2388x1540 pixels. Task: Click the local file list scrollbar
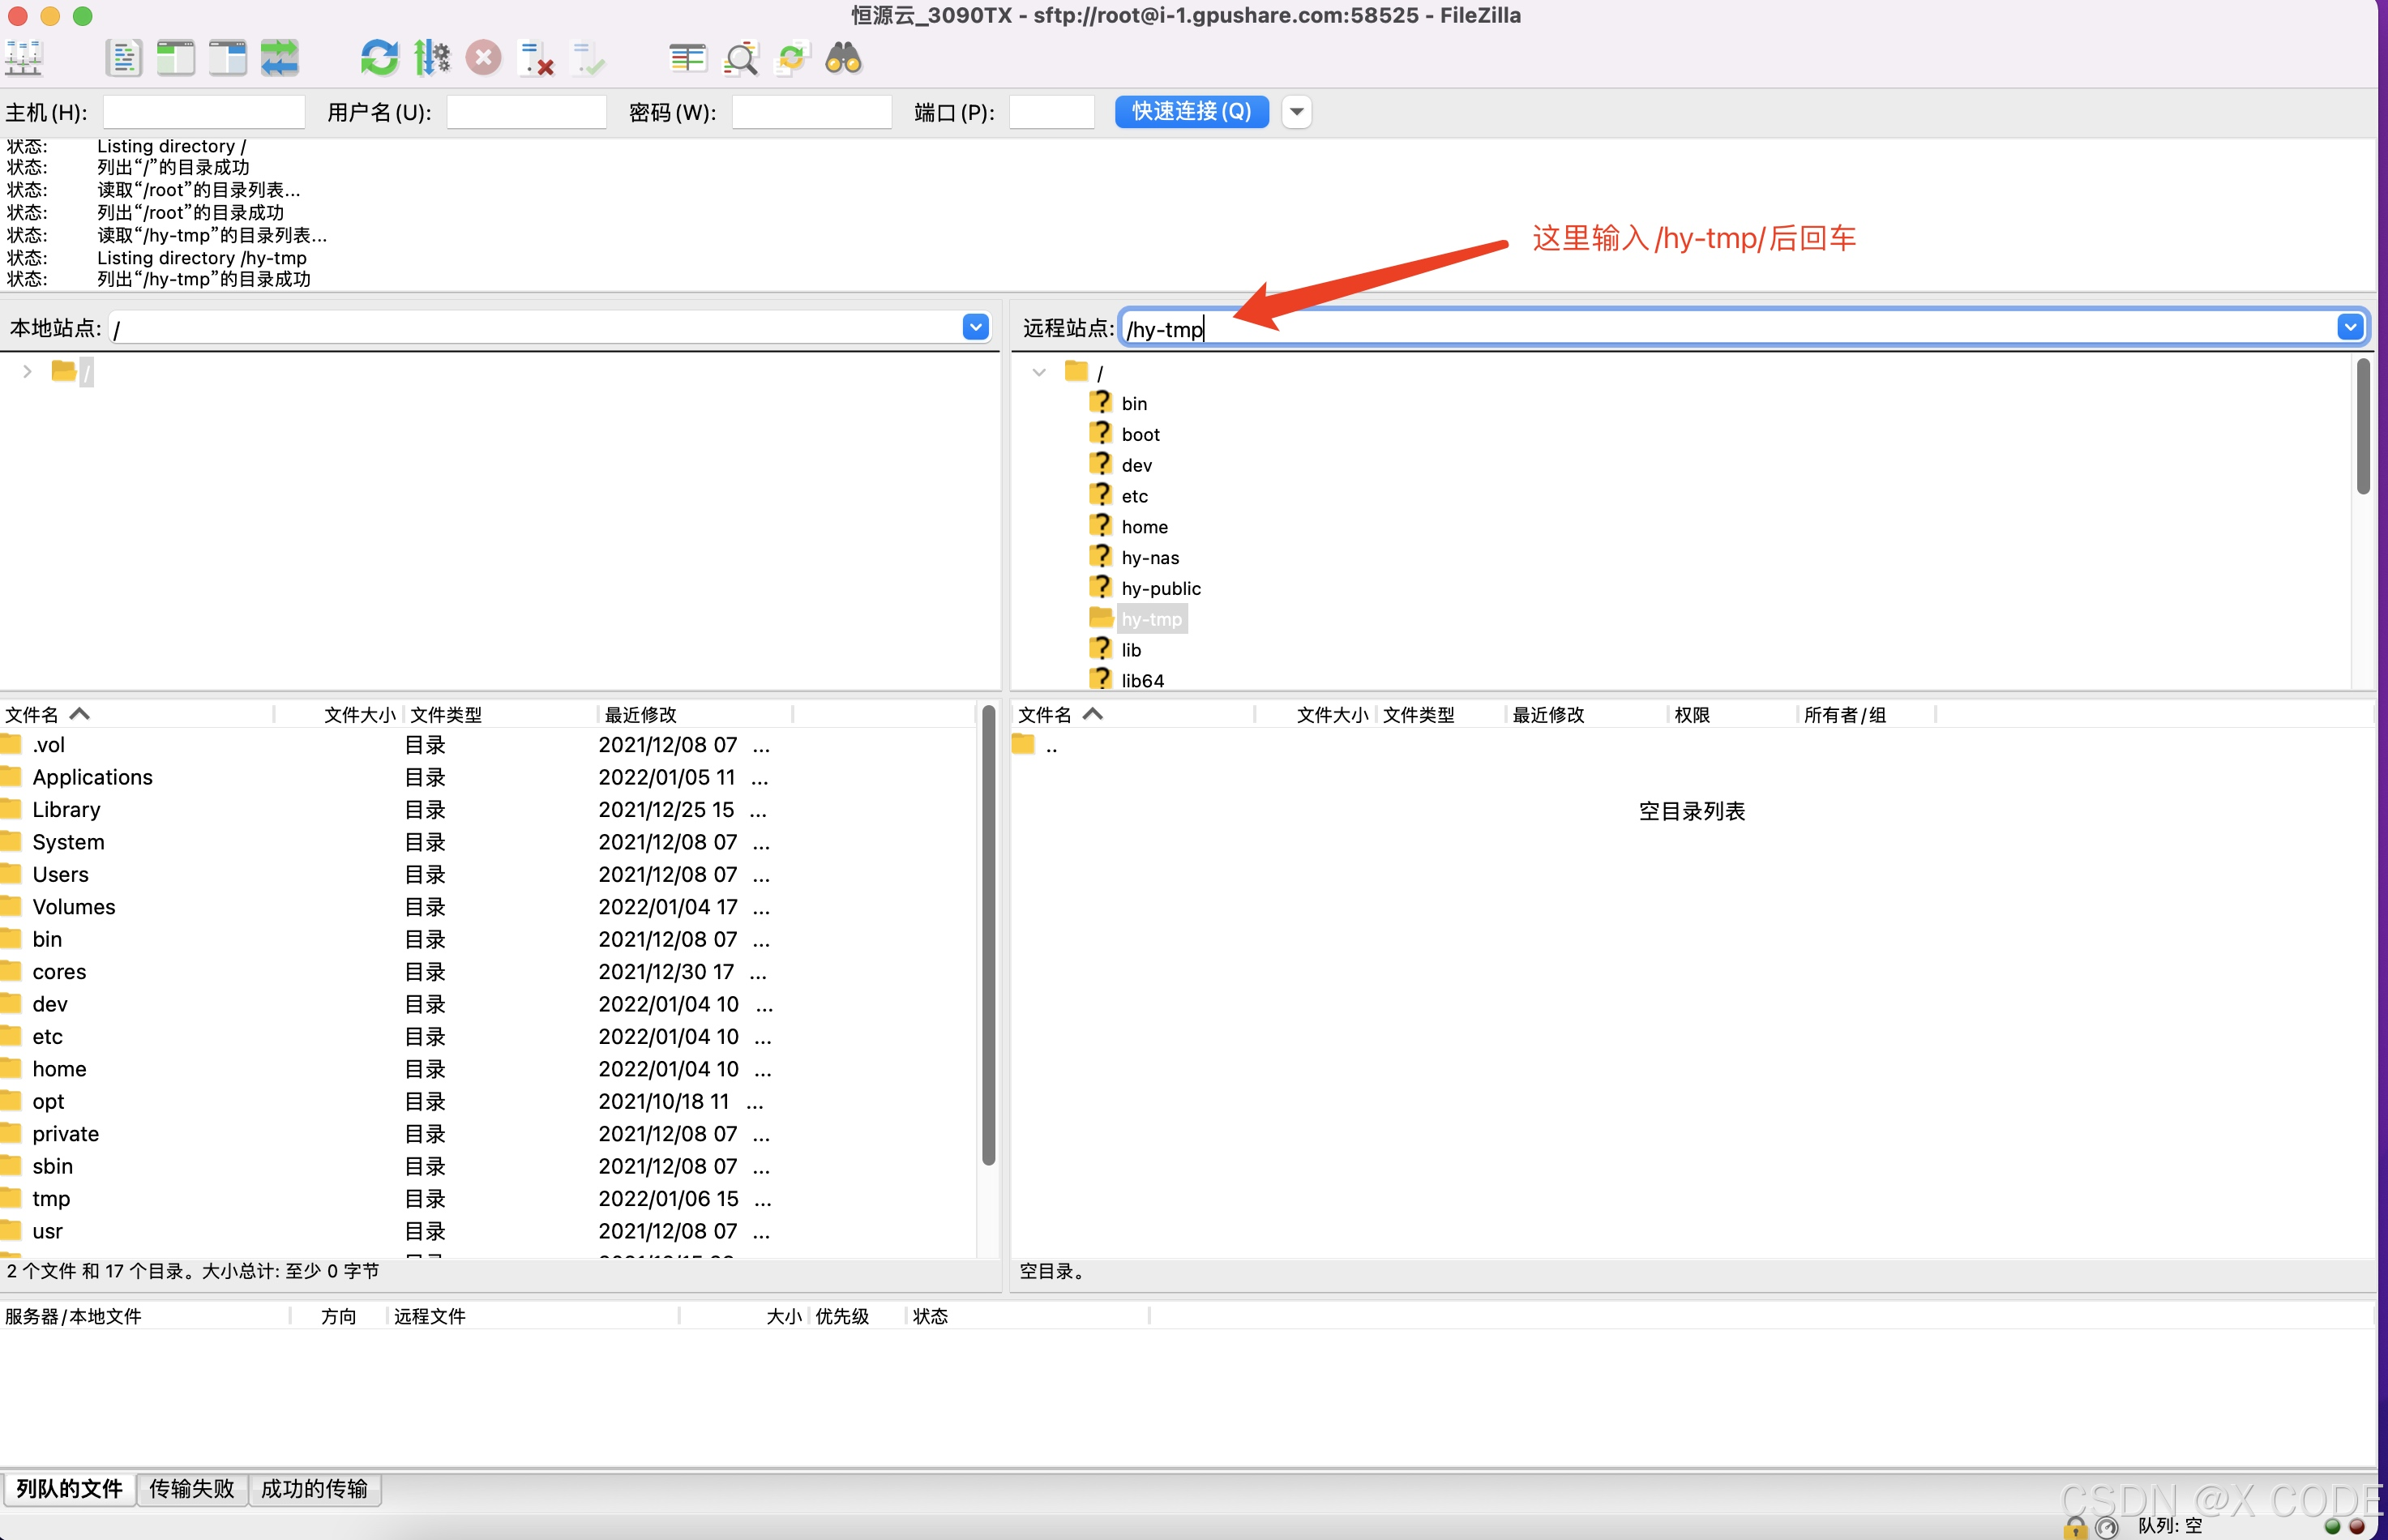tap(988, 935)
